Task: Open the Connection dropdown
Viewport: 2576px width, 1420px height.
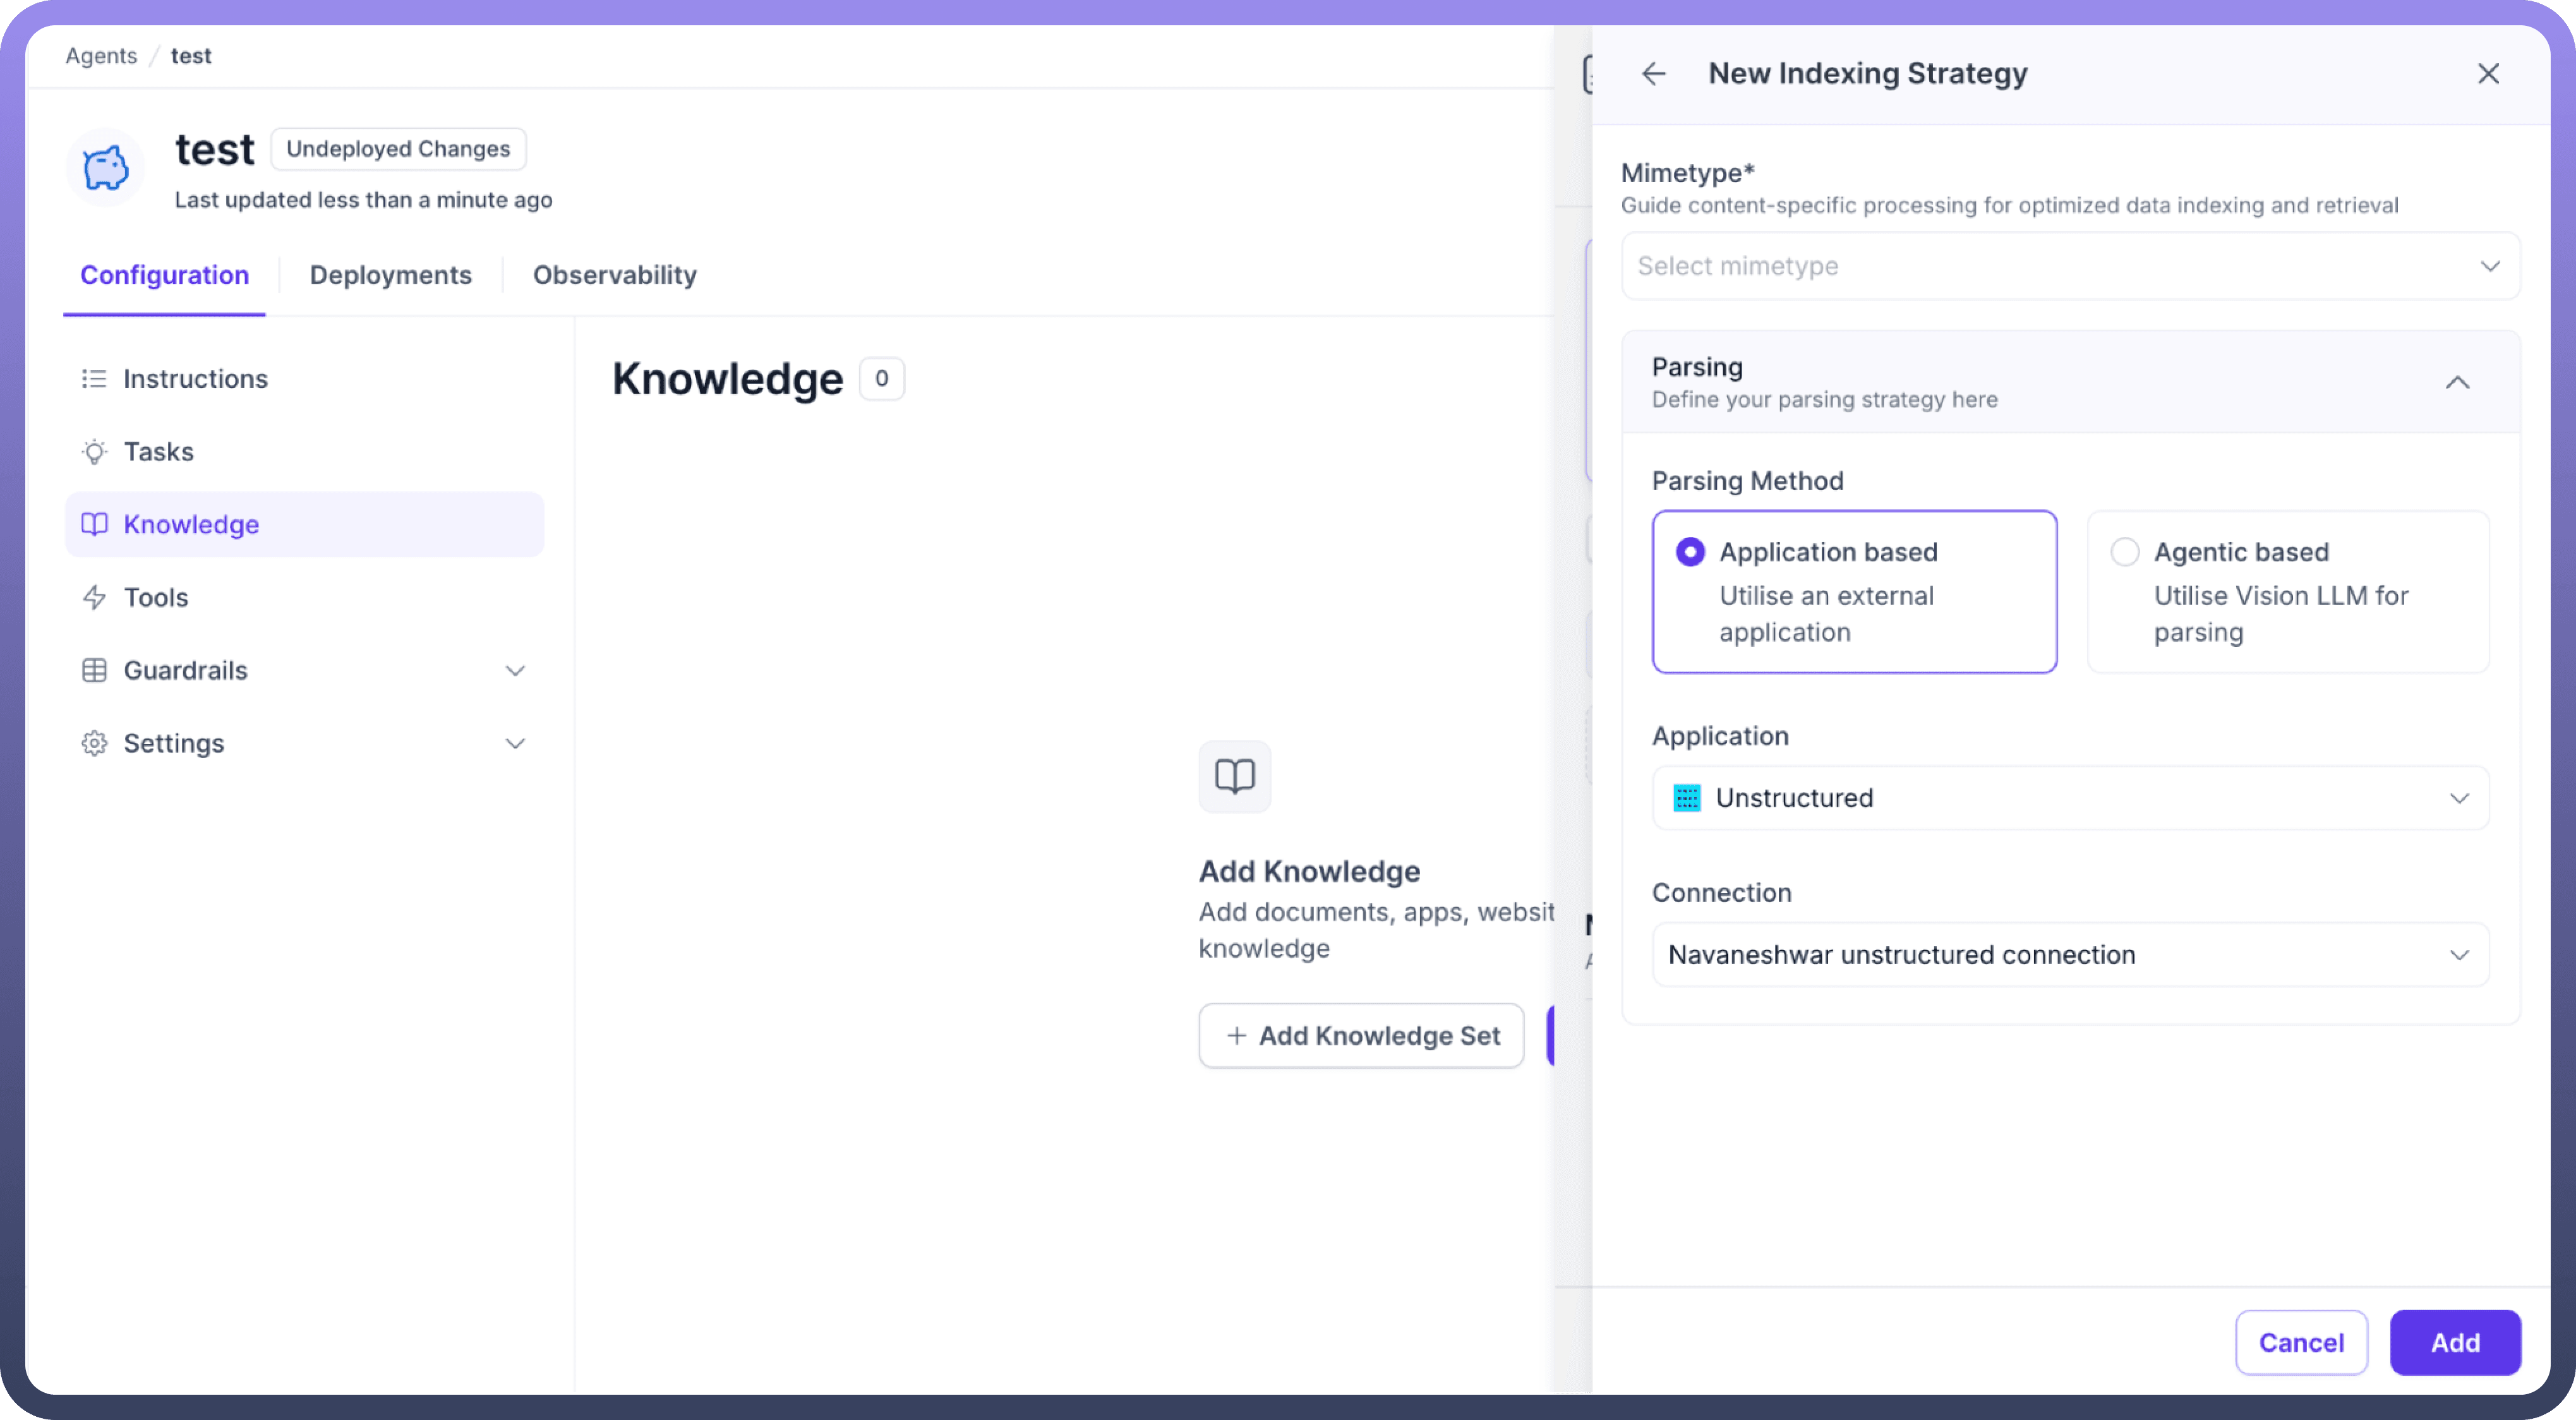Action: tap(2070, 955)
